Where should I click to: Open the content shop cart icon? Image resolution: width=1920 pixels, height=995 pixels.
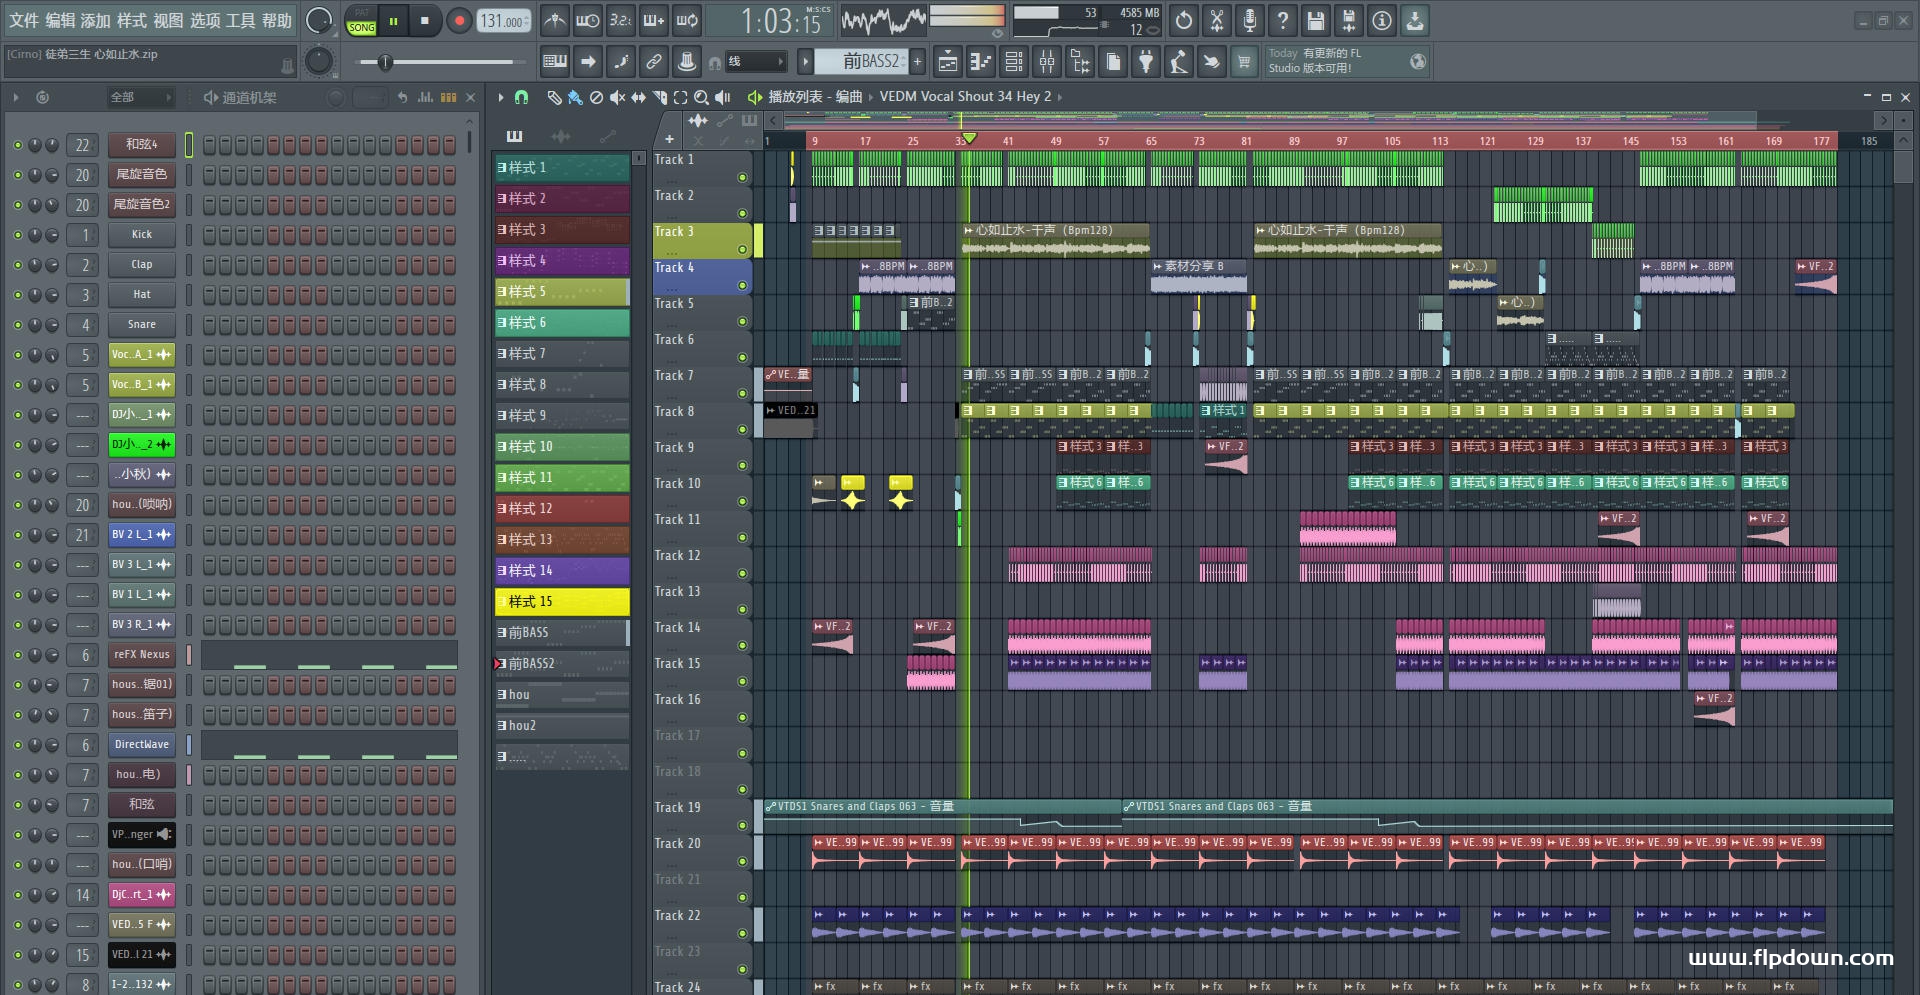pos(1244,62)
